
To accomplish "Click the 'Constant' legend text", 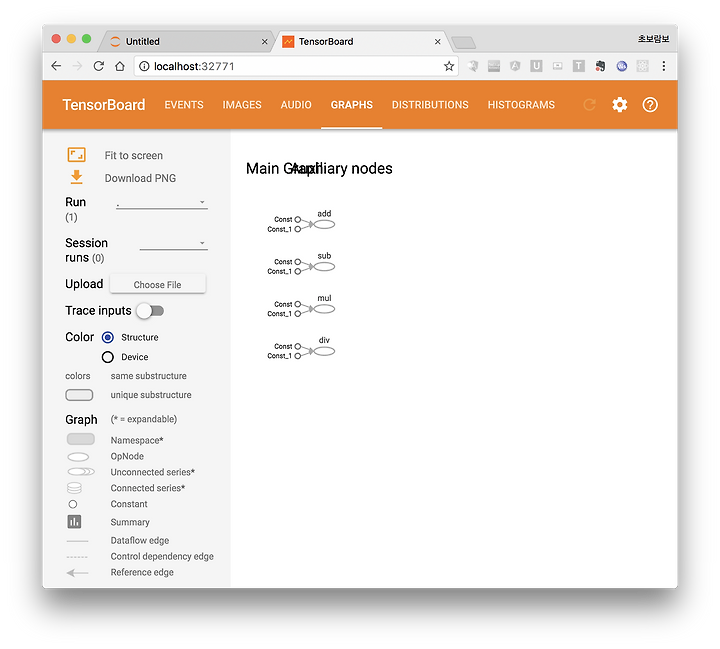I will click(x=129, y=504).
